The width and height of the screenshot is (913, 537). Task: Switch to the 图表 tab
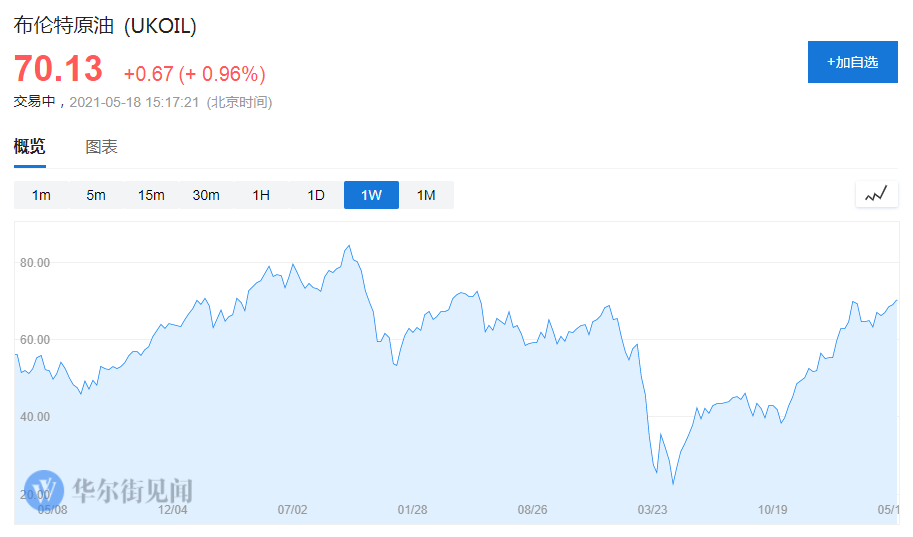(102, 147)
